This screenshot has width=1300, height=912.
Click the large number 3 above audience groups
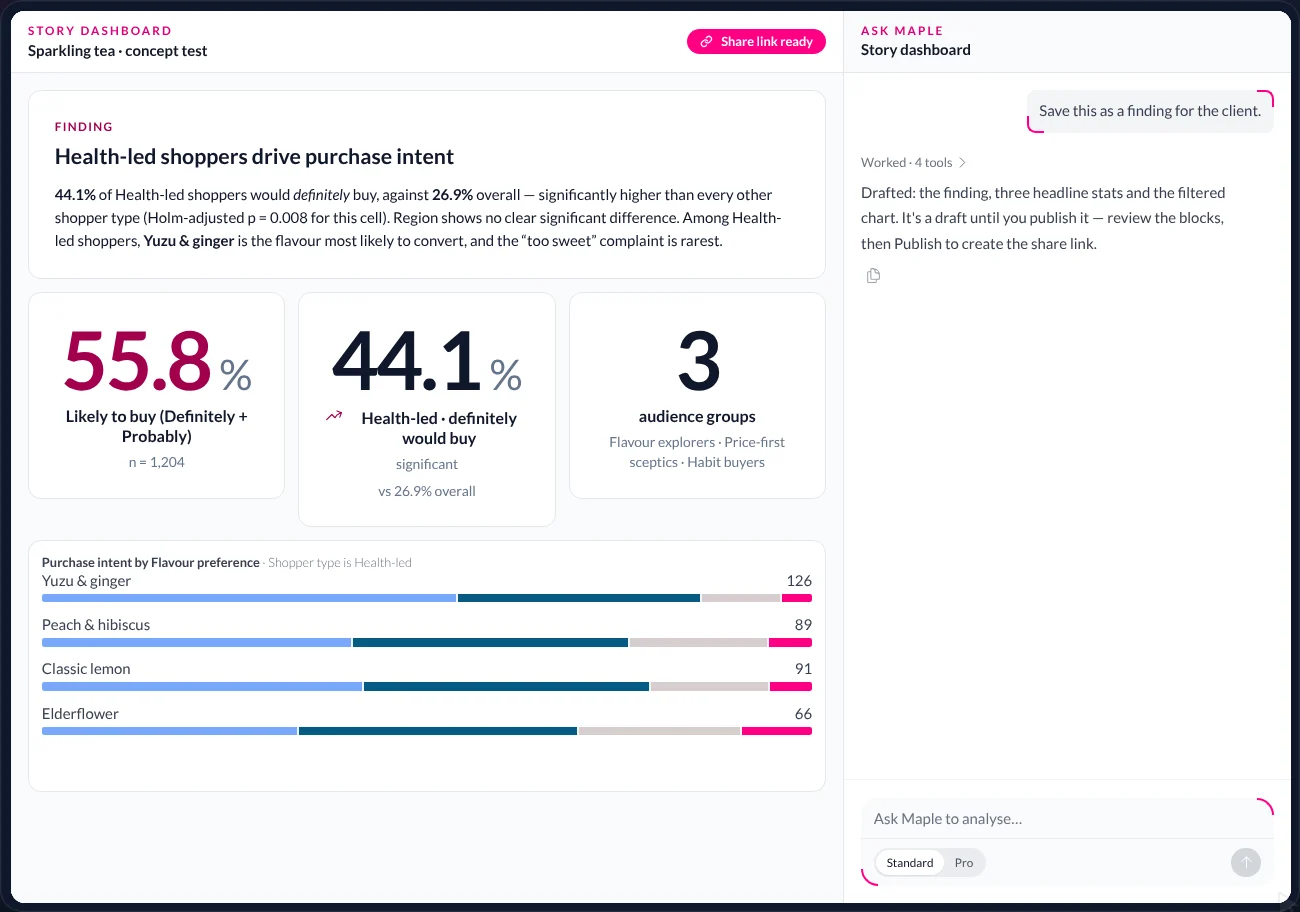point(698,362)
